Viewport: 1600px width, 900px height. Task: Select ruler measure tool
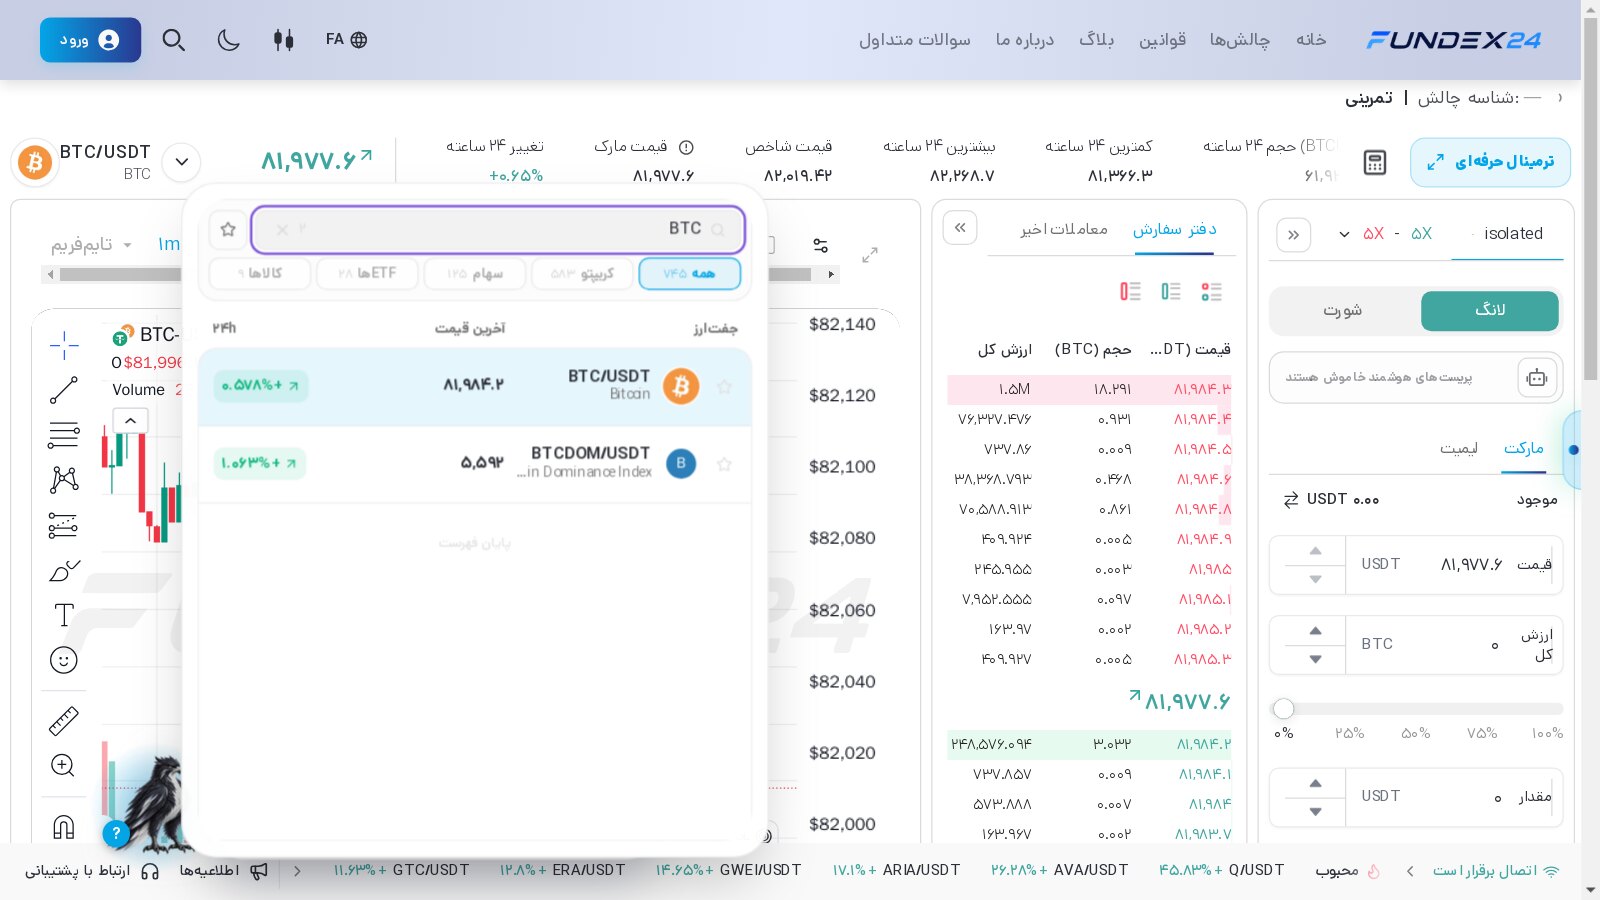(64, 720)
